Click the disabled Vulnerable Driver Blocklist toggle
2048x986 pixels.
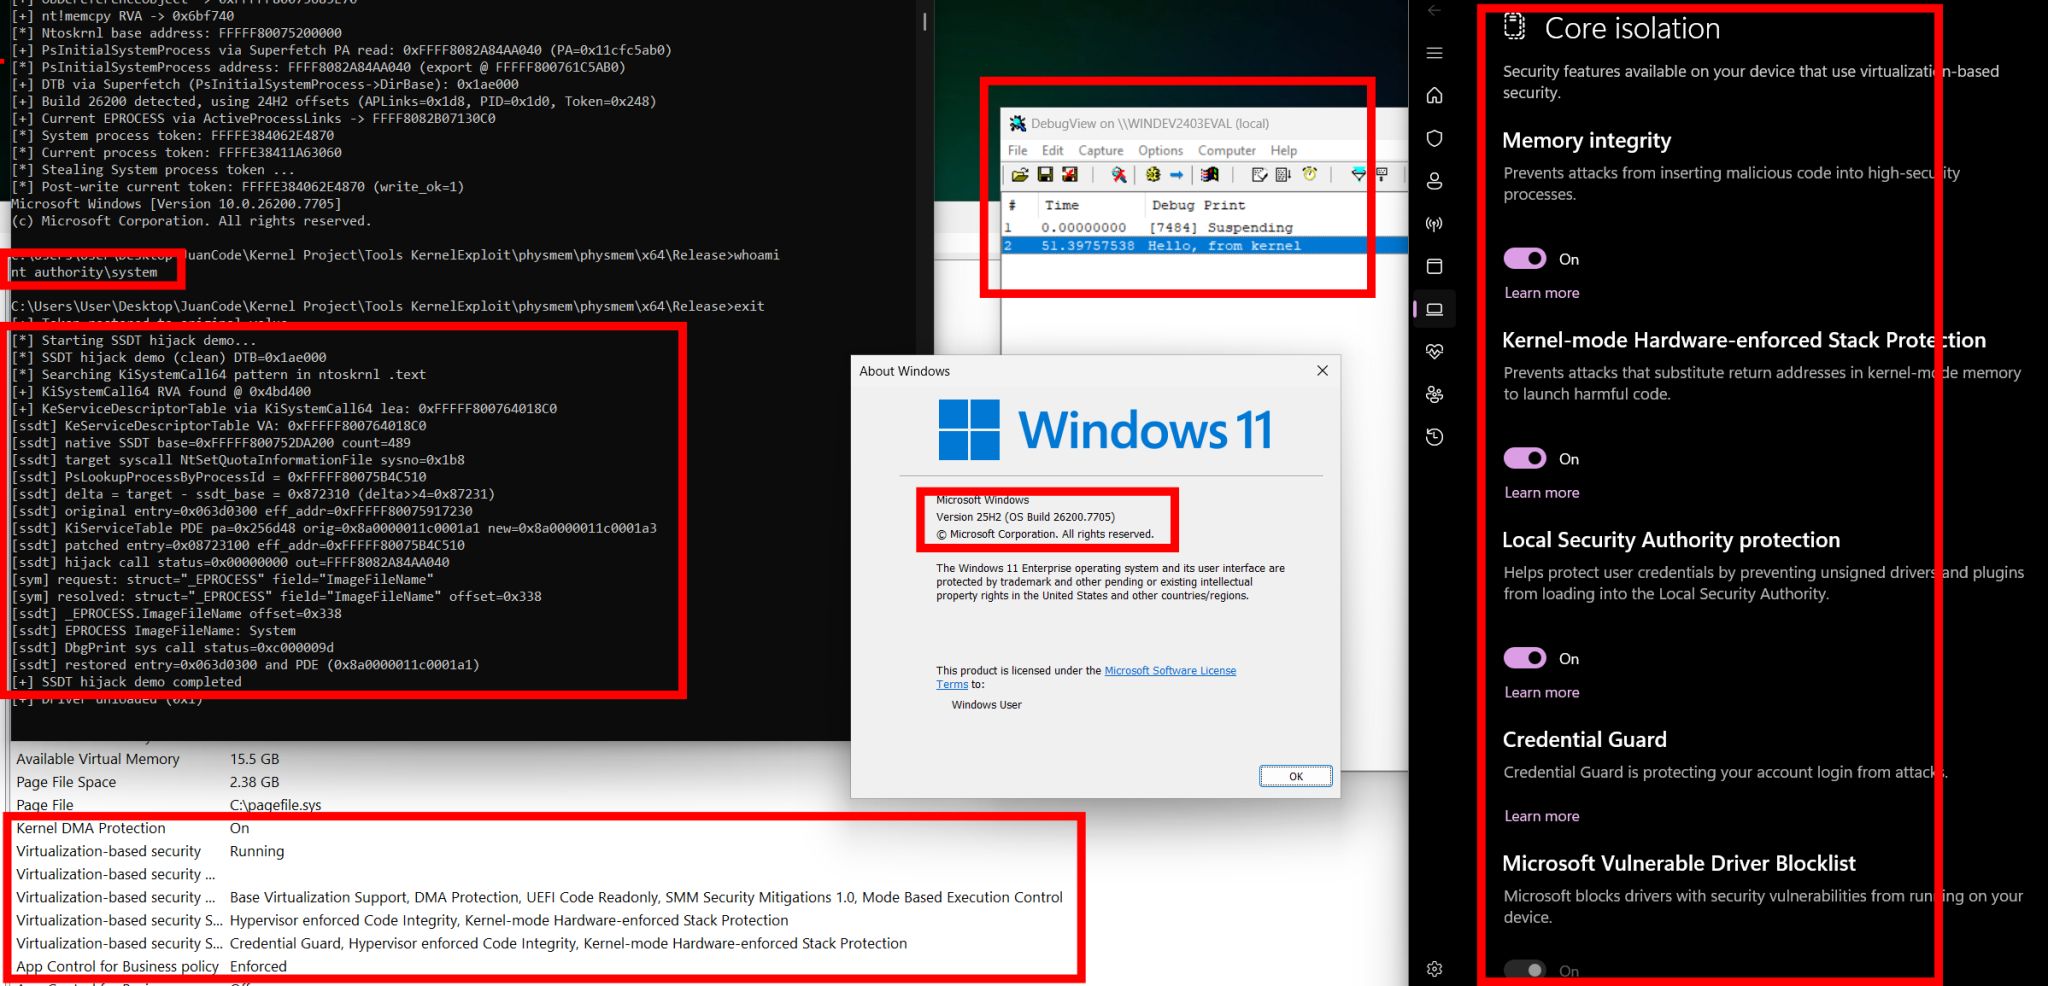coord(1525,970)
